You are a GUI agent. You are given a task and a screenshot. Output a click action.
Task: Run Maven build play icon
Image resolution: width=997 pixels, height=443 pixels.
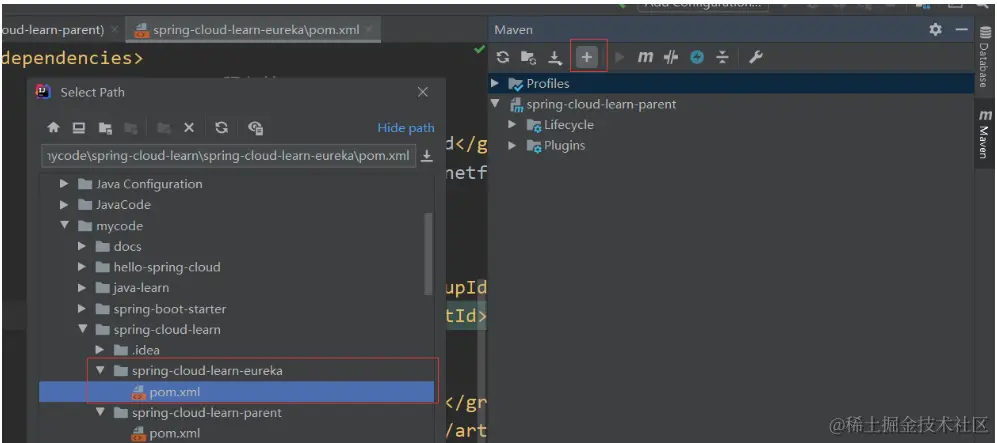620,57
